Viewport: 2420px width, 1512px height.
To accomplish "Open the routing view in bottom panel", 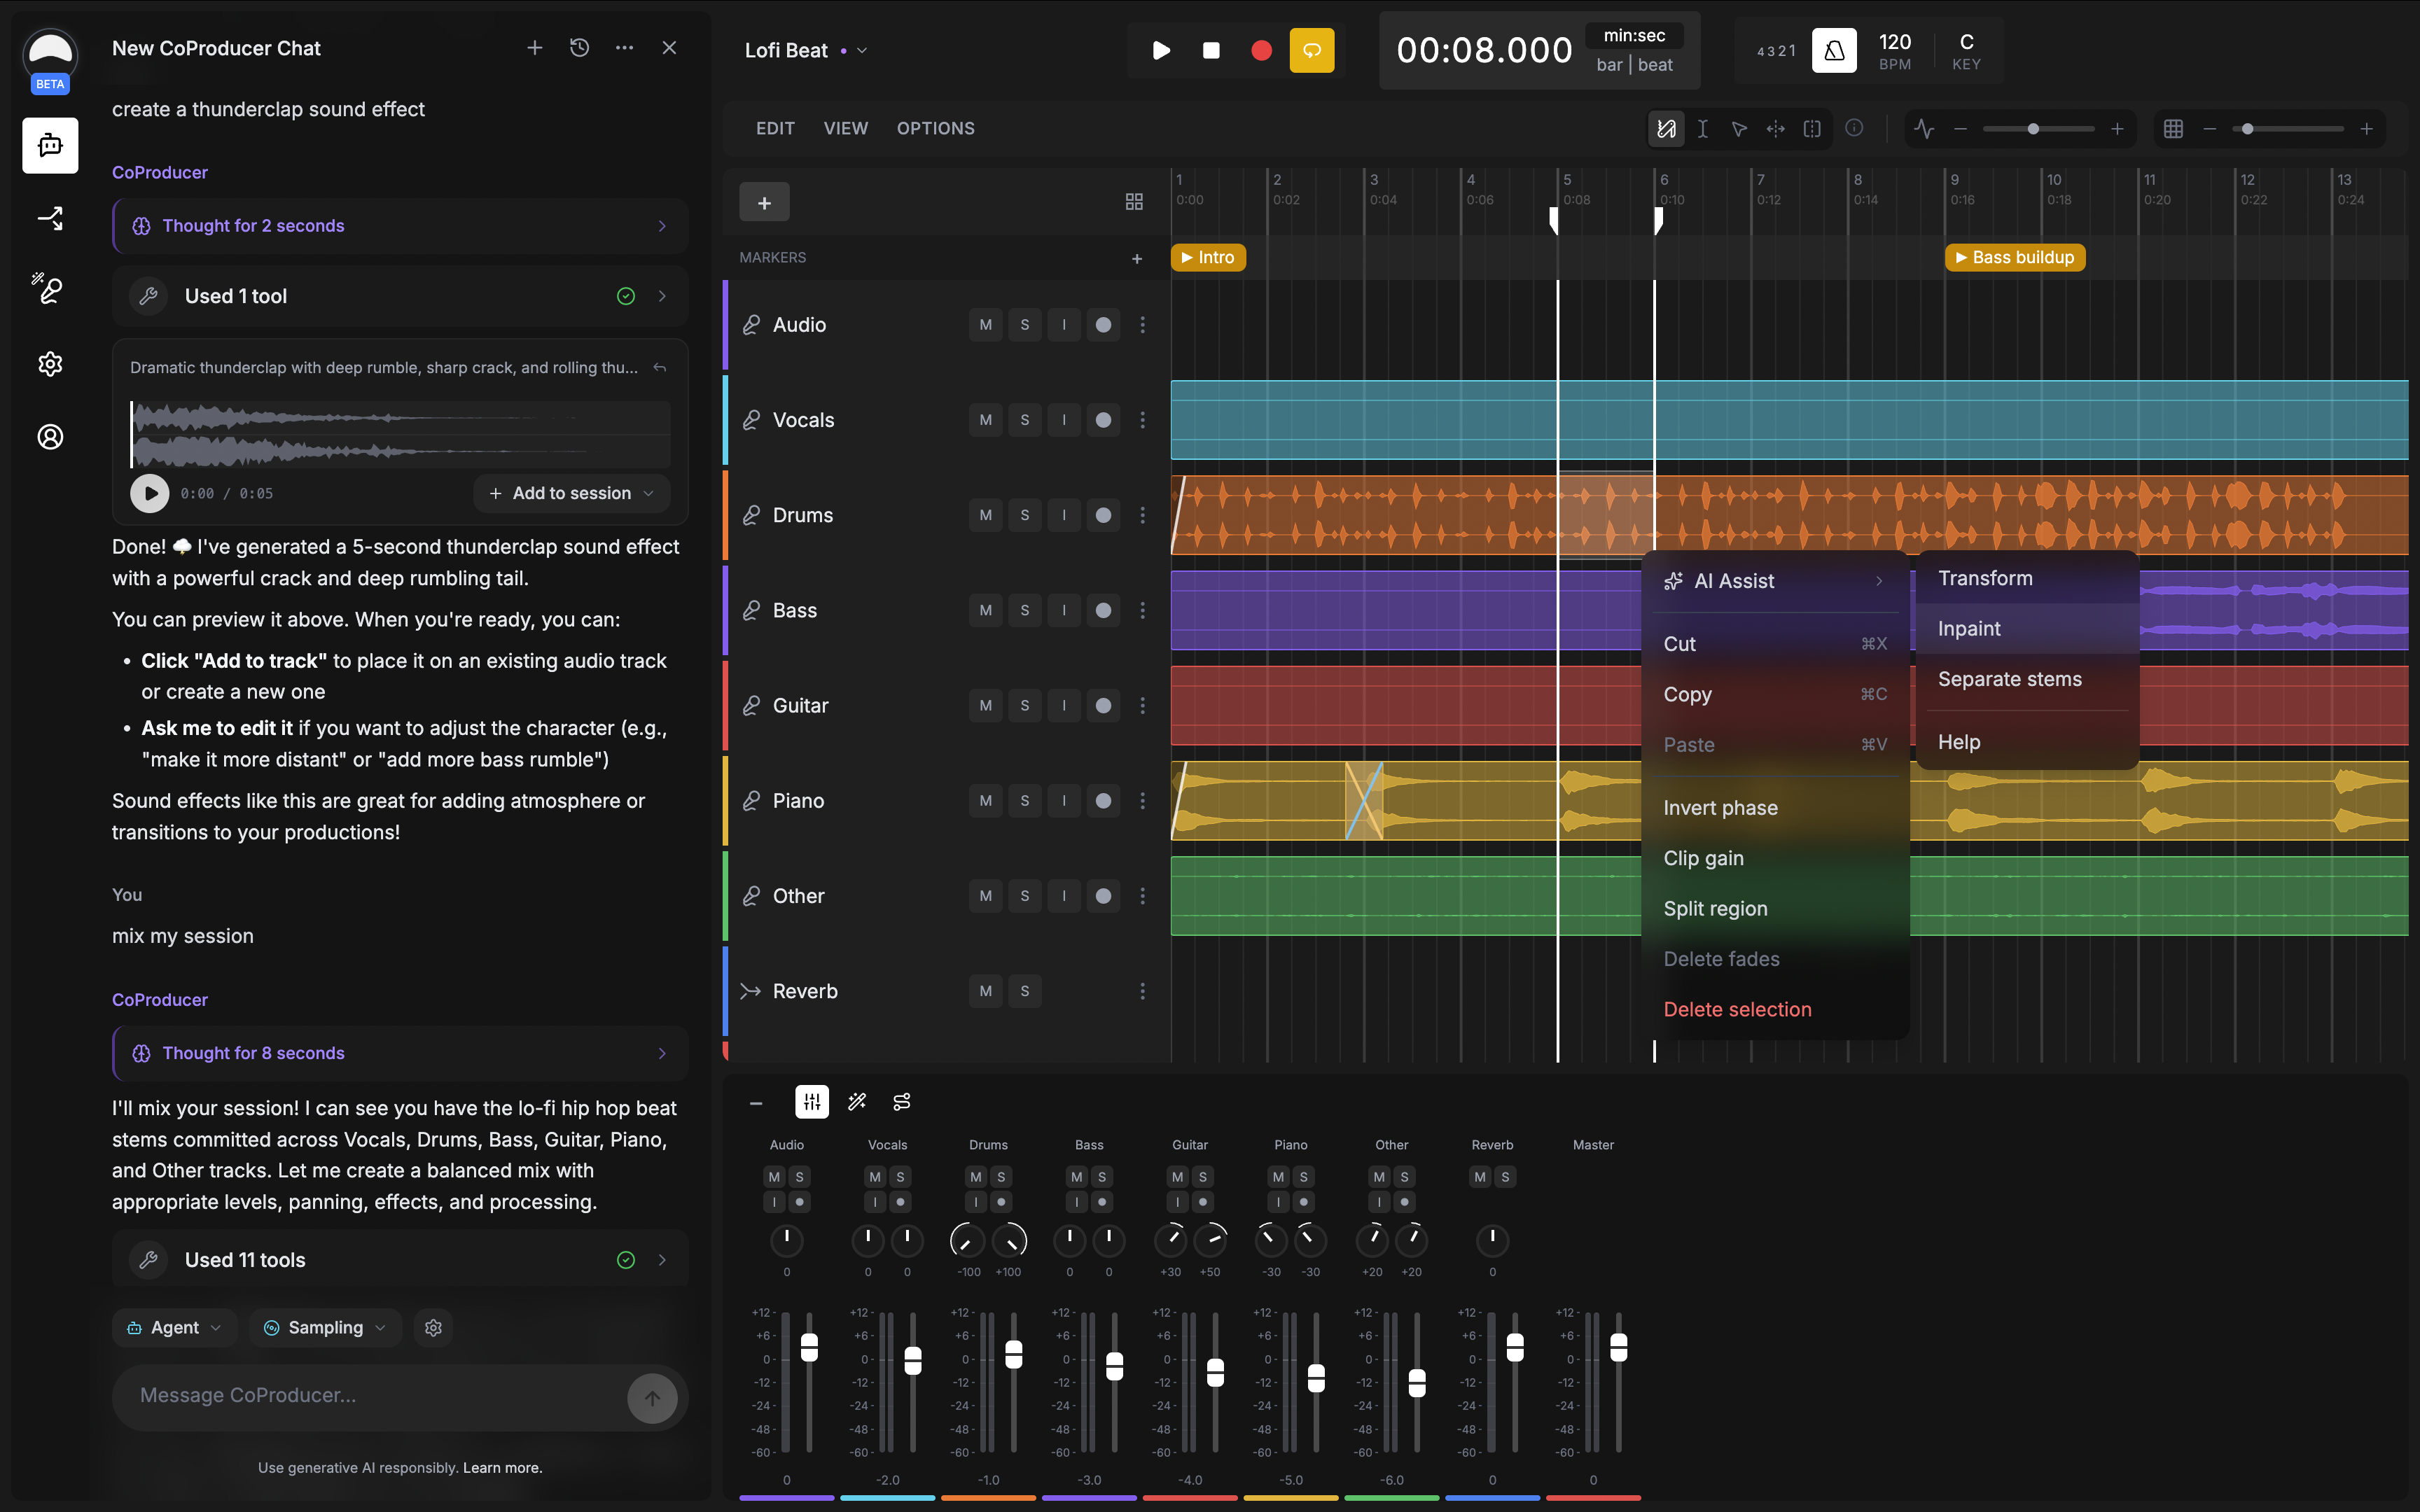I will [x=901, y=1101].
